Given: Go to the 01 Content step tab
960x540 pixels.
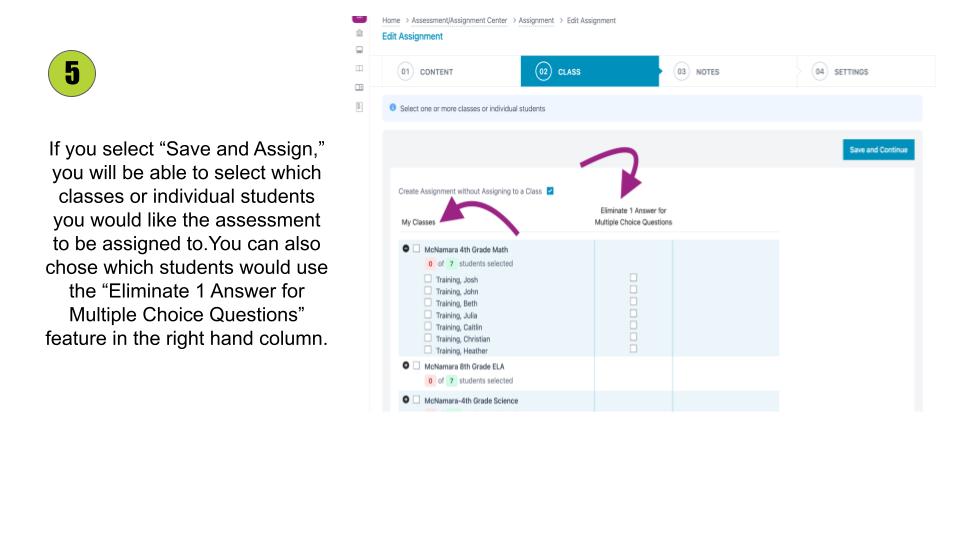Looking at the screenshot, I should [x=428, y=71].
